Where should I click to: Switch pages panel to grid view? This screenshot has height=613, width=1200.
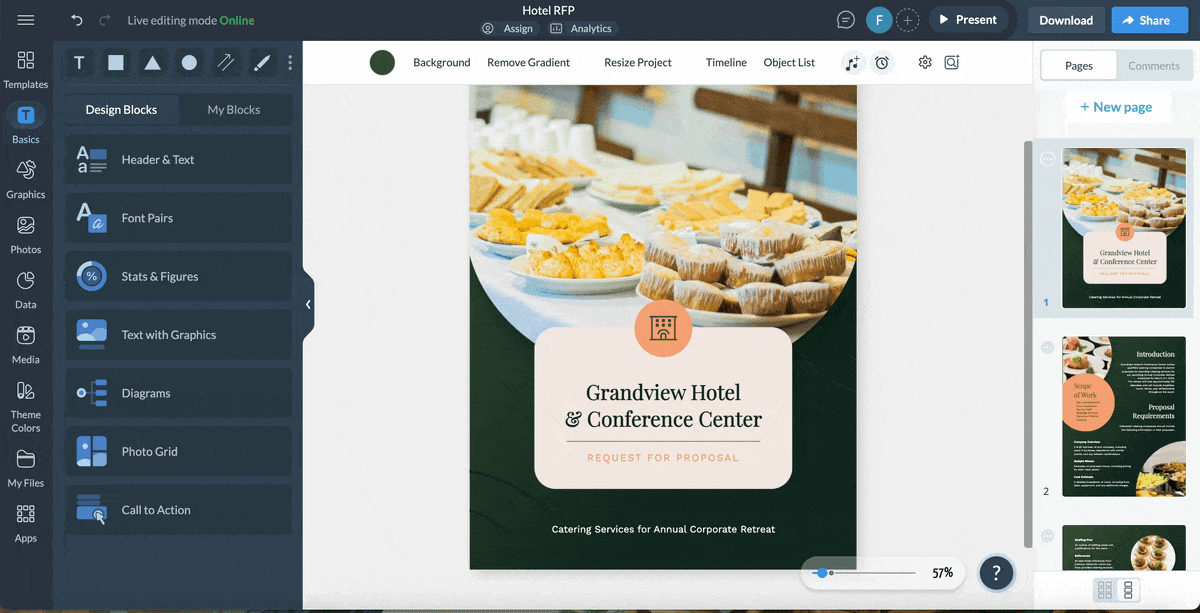(x=1105, y=590)
